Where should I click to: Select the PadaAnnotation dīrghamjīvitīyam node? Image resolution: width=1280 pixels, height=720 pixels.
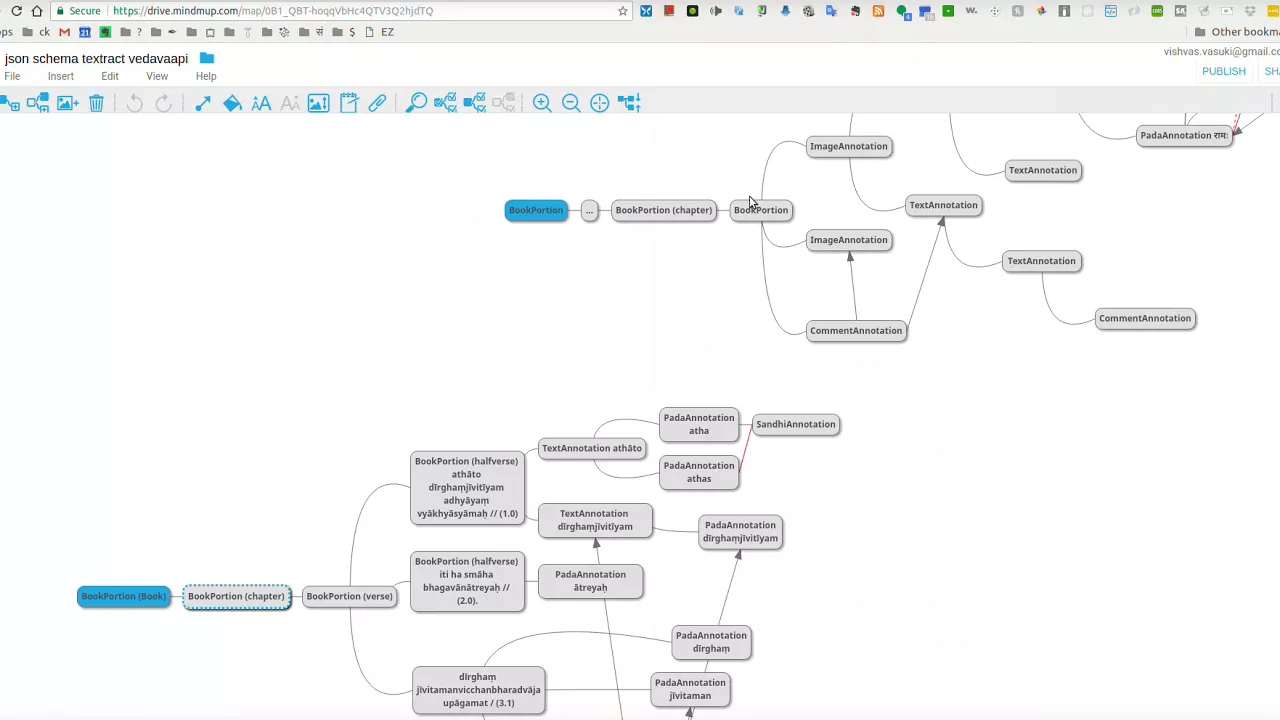click(740, 531)
